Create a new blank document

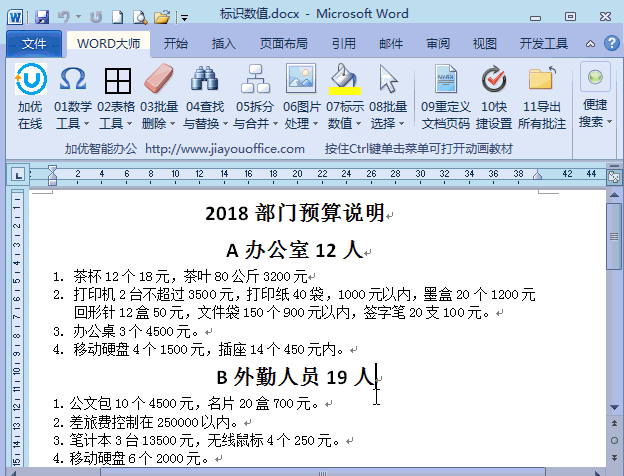[117, 17]
